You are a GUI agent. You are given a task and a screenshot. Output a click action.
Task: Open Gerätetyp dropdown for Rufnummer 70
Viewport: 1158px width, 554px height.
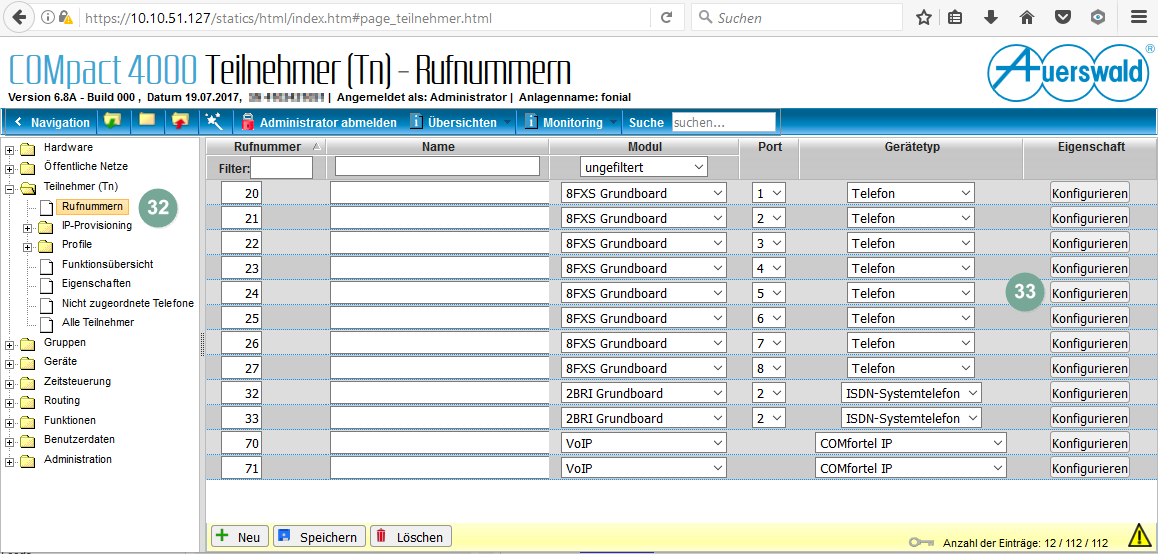[x=911, y=443]
